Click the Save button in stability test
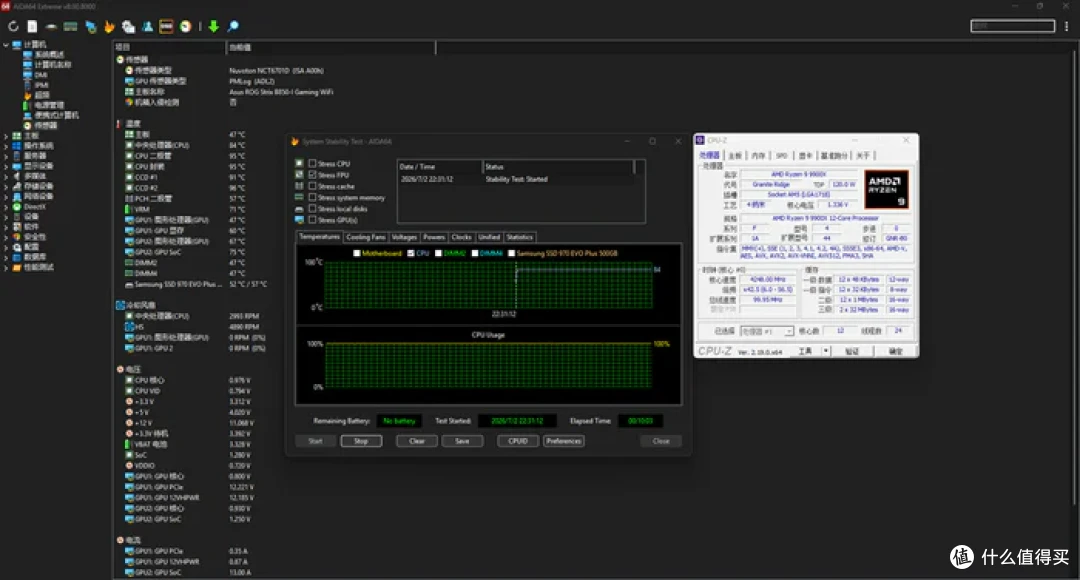Viewport: 1080px width, 580px height. pos(462,441)
